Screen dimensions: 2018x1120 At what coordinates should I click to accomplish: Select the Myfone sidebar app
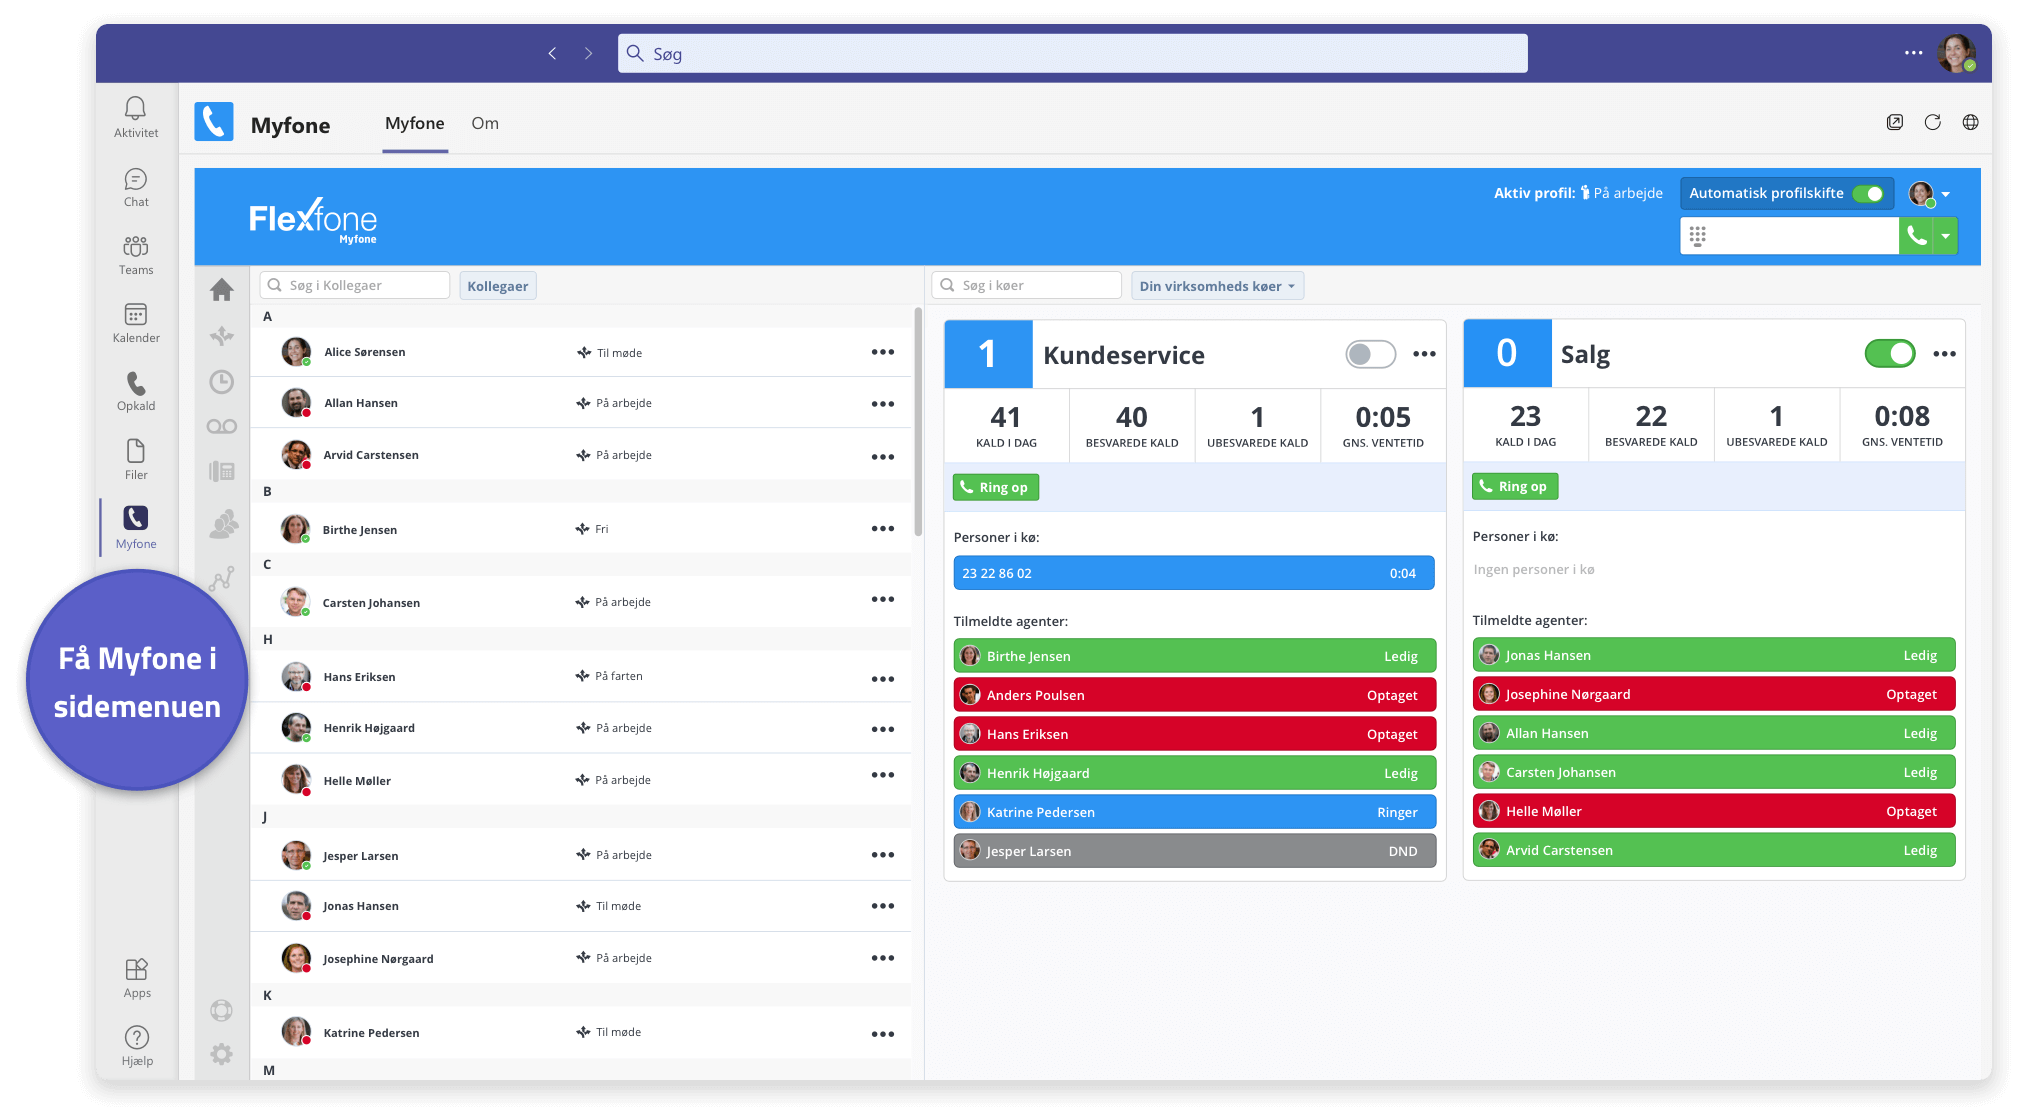coord(136,527)
